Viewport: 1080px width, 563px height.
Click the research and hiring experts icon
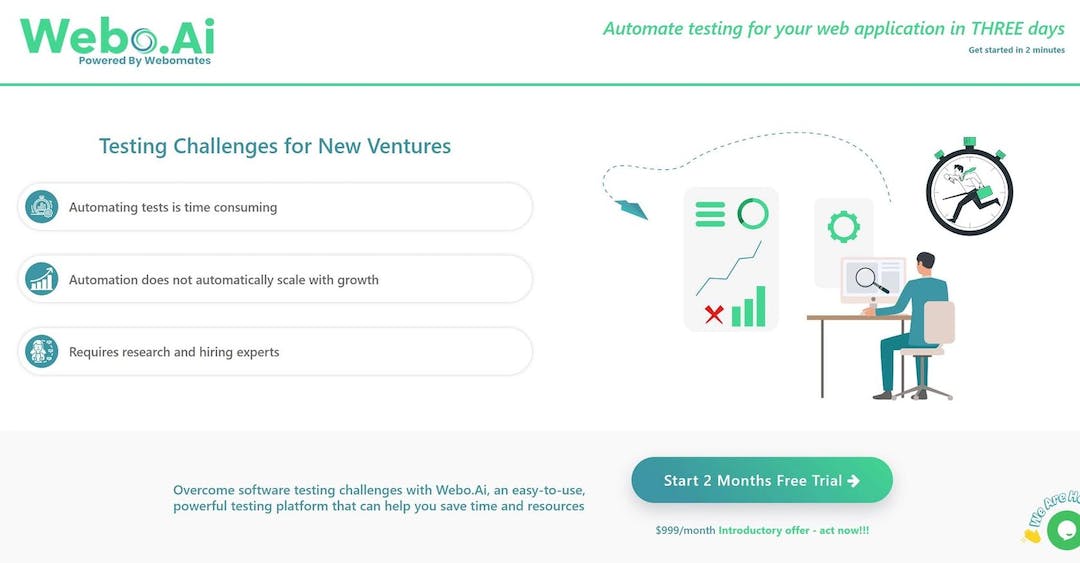coord(42,351)
